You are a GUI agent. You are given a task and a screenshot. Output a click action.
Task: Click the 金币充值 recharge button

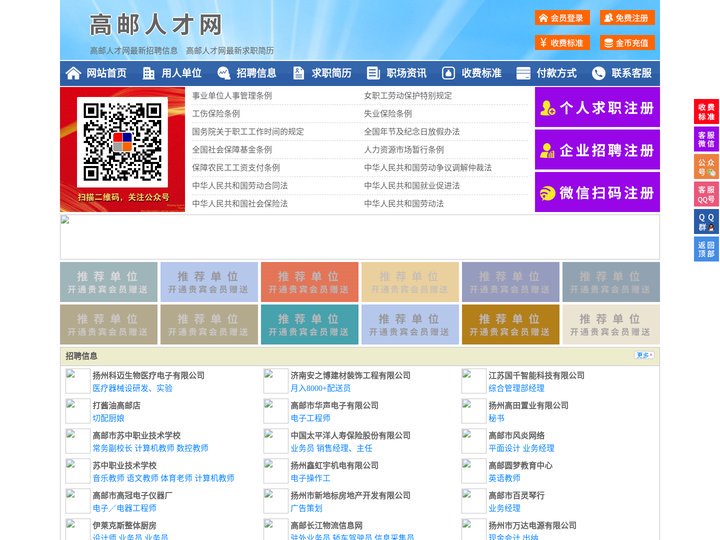[x=627, y=43]
